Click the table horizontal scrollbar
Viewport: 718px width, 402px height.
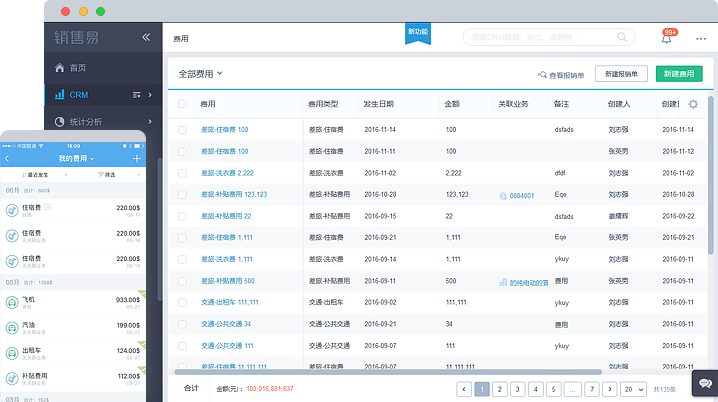388,372
